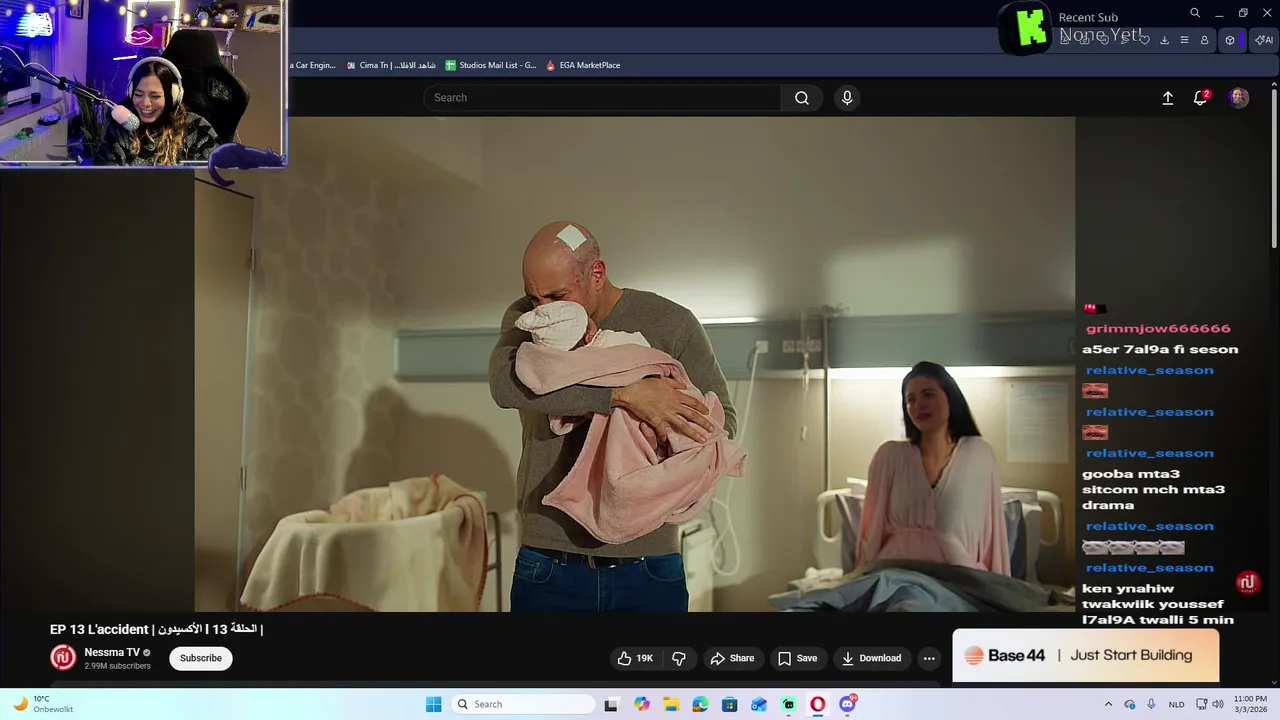Open volume control in system tray

pos(1219,704)
